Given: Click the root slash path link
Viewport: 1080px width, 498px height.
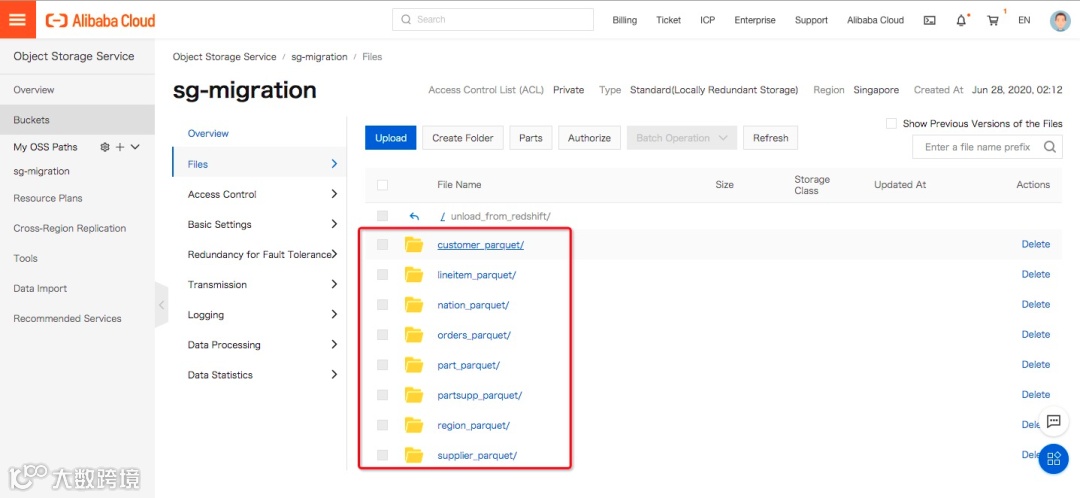Looking at the screenshot, I should point(442,216).
